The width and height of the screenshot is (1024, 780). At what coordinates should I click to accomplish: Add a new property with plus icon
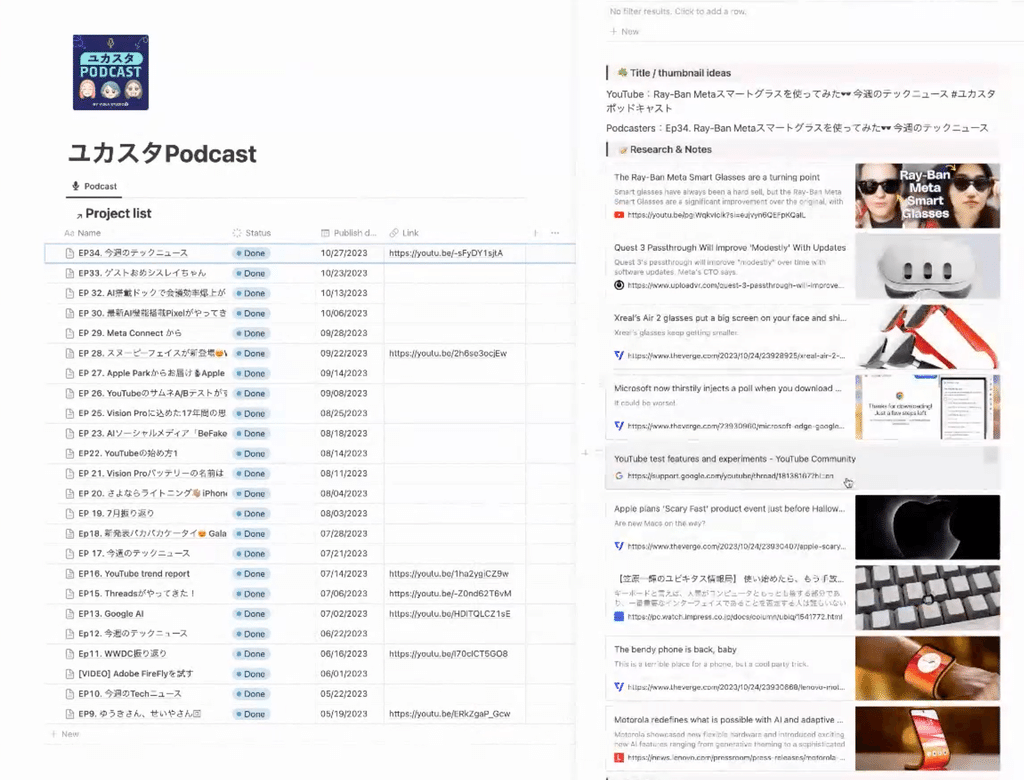(x=536, y=233)
